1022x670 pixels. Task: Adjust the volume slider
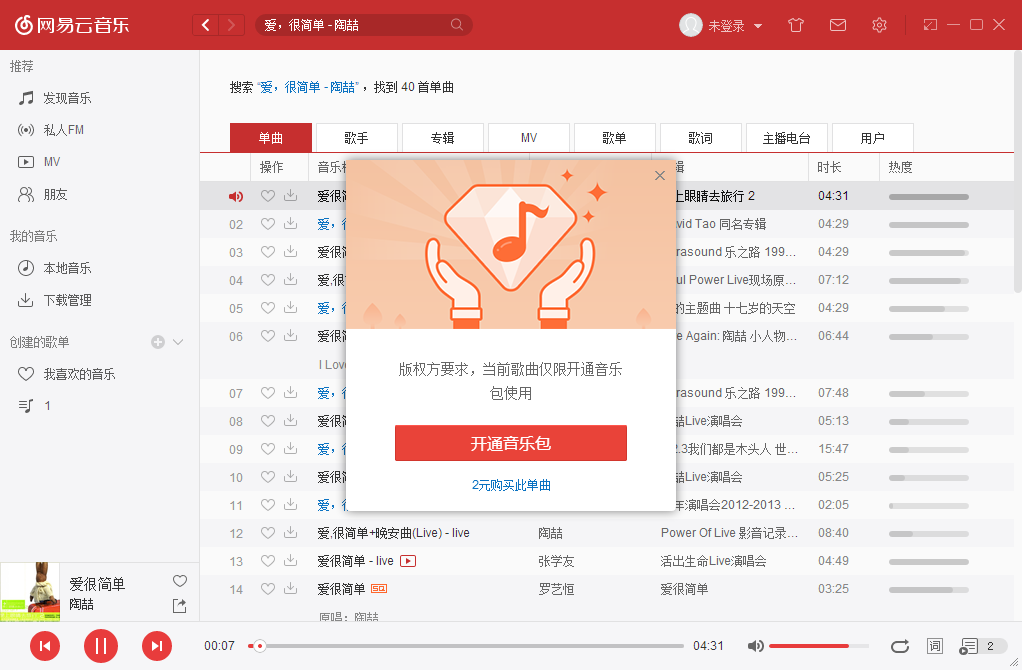tap(819, 646)
